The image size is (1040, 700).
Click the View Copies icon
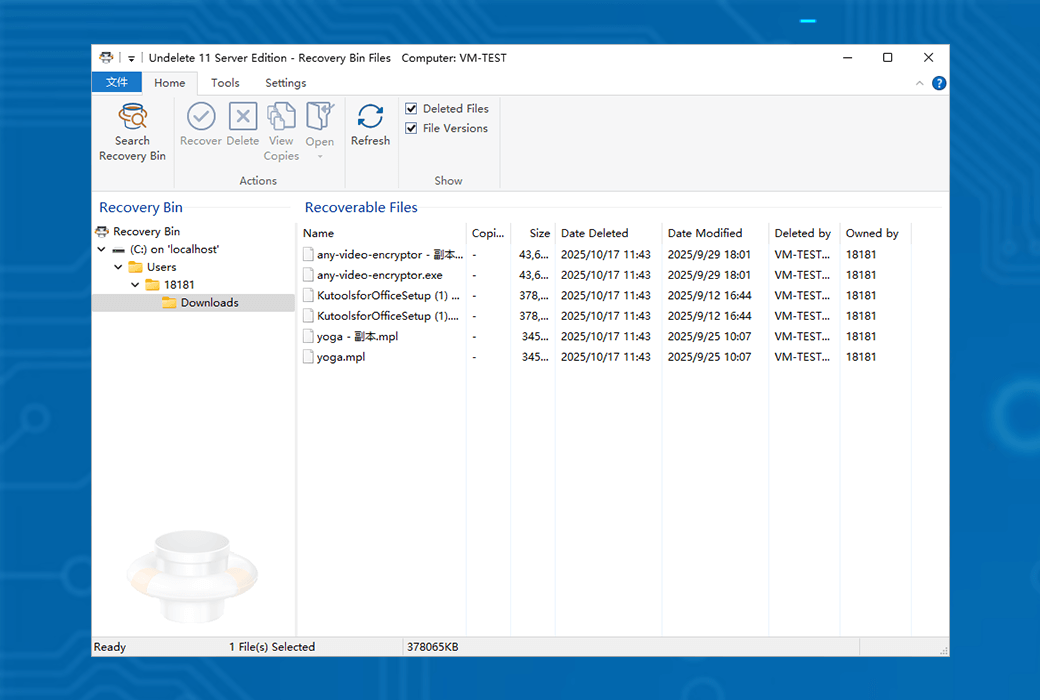(x=281, y=117)
